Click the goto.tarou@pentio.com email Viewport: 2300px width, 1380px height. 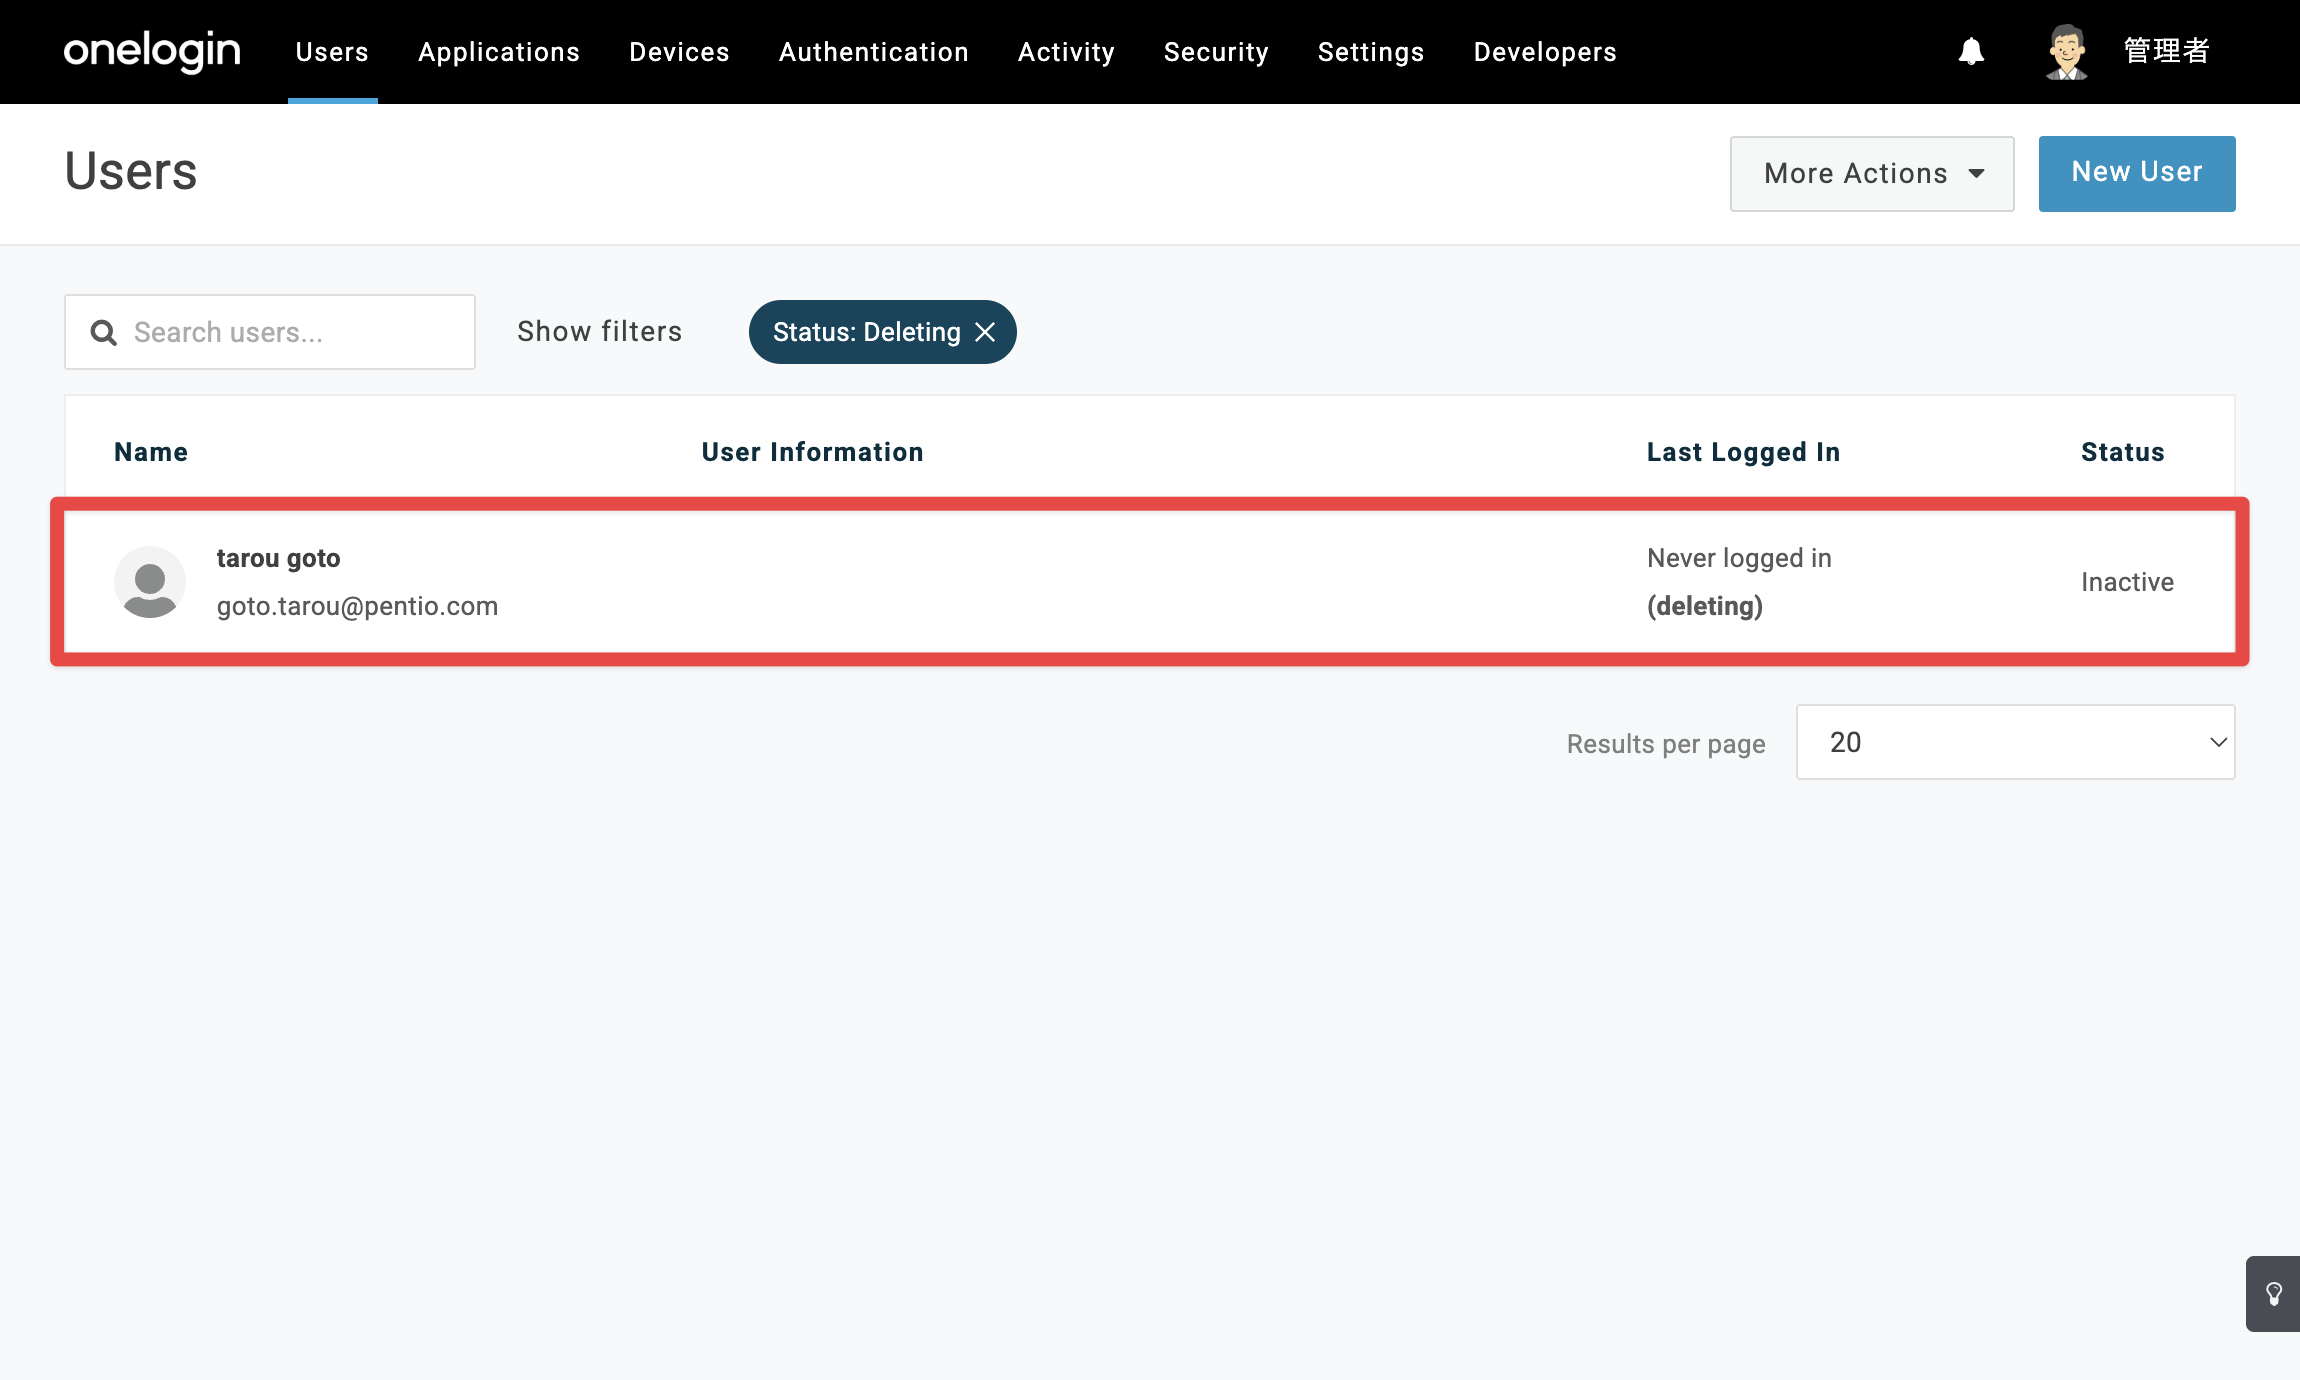[357, 606]
